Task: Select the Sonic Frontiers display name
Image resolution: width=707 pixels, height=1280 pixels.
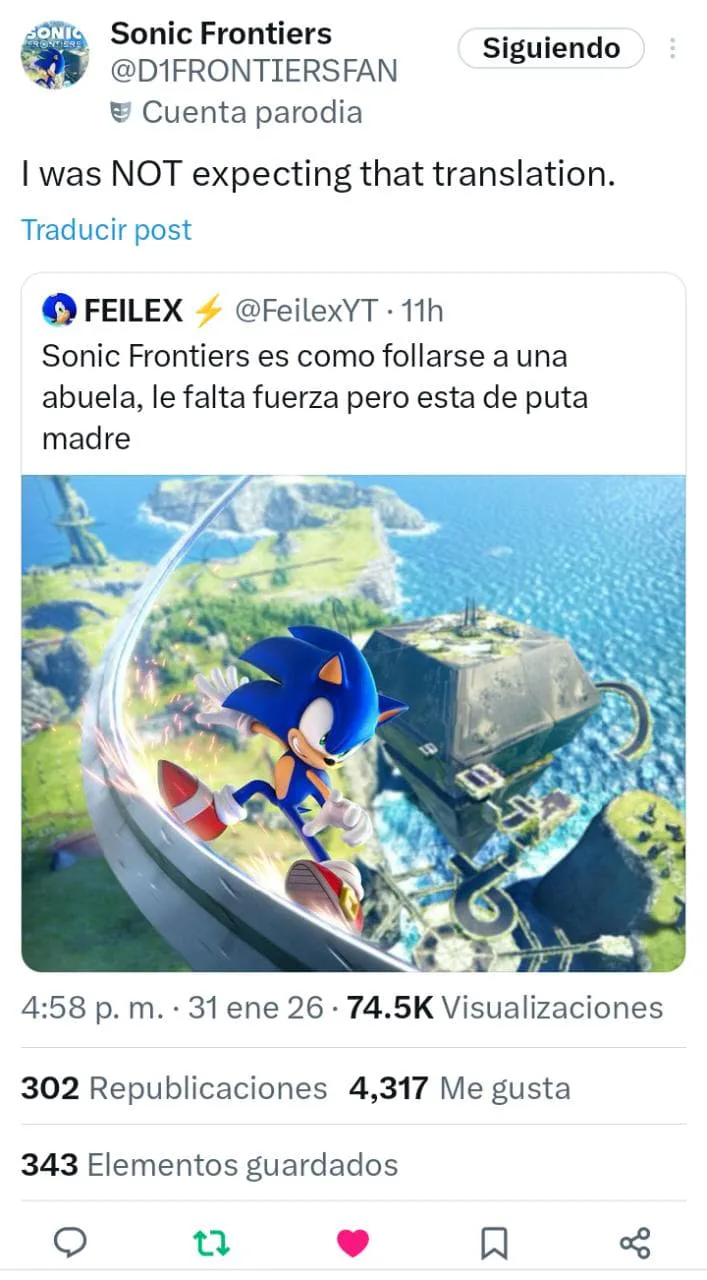Action: tap(221, 33)
